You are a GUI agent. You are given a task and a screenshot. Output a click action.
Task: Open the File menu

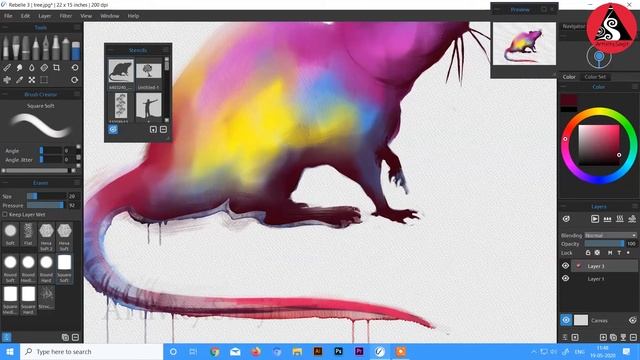coord(8,16)
